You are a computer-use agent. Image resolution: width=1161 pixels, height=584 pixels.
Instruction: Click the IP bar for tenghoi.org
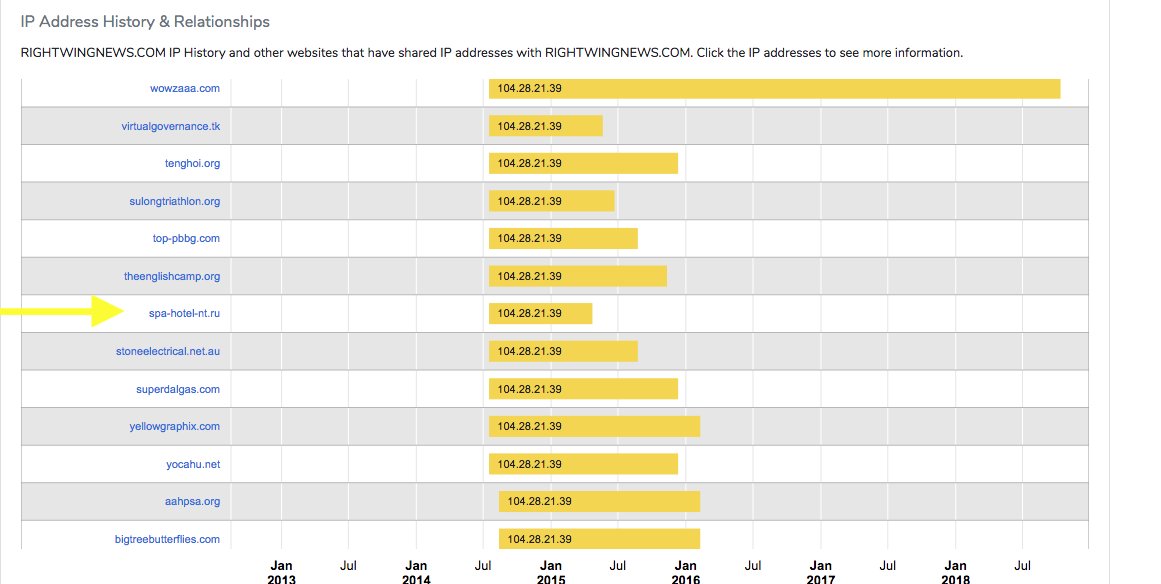[583, 163]
